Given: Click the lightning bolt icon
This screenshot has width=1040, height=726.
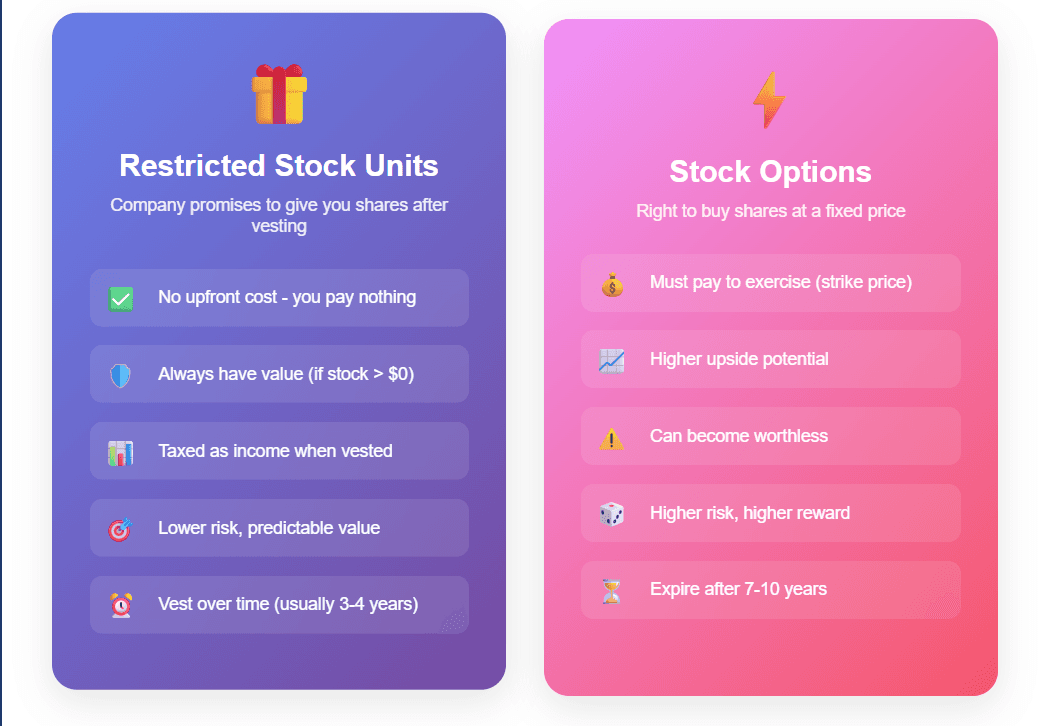Looking at the screenshot, I should click(x=770, y=100).
